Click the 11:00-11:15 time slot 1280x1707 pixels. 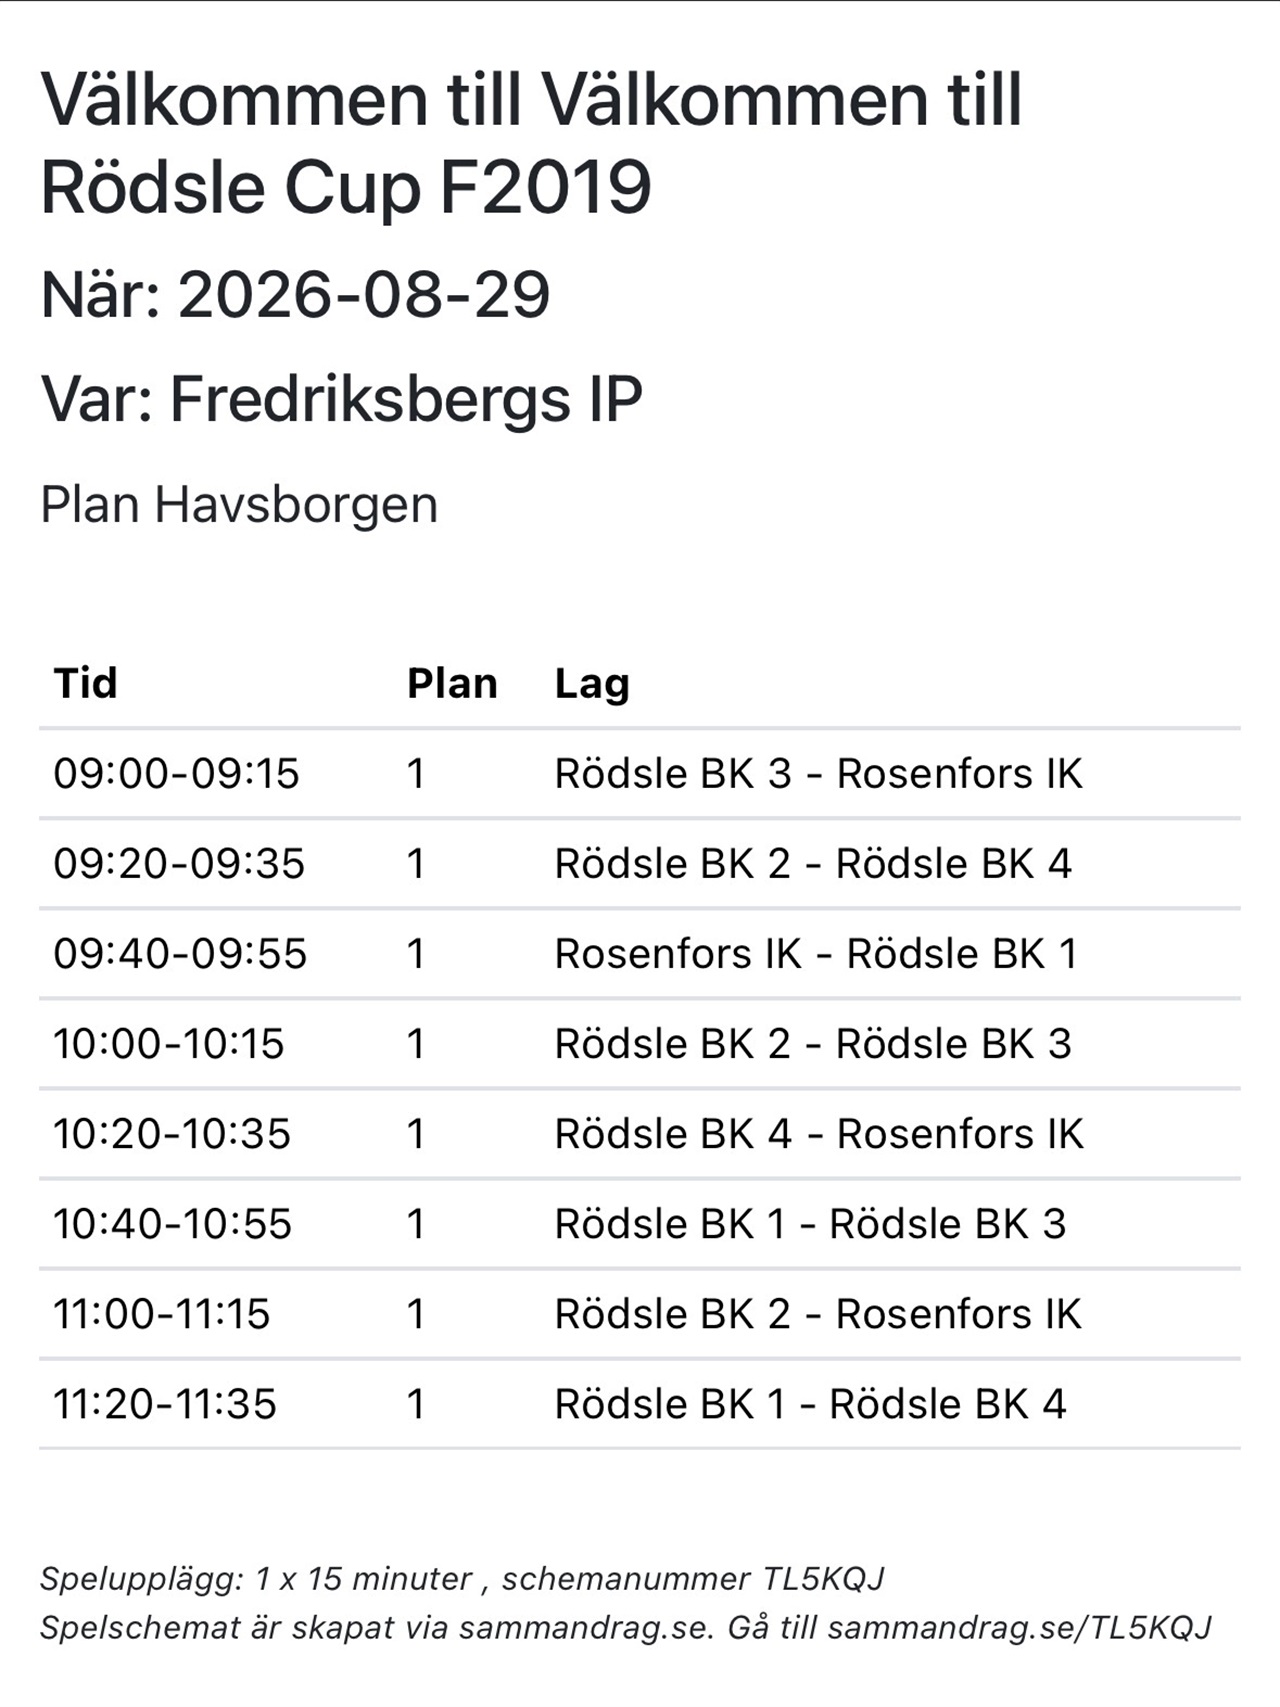pos(162,1314)
